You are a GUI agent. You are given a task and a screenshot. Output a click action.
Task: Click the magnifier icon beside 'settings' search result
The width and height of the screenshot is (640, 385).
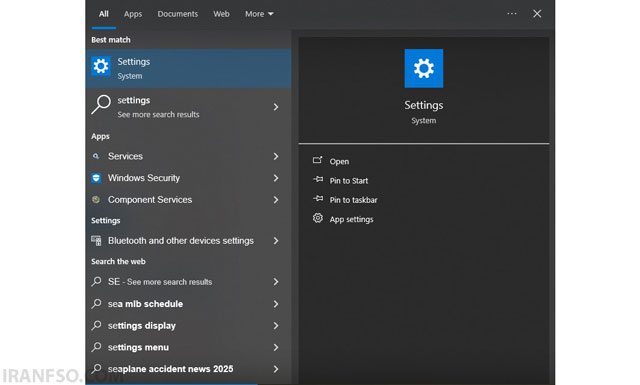click(x=101, y=105)
